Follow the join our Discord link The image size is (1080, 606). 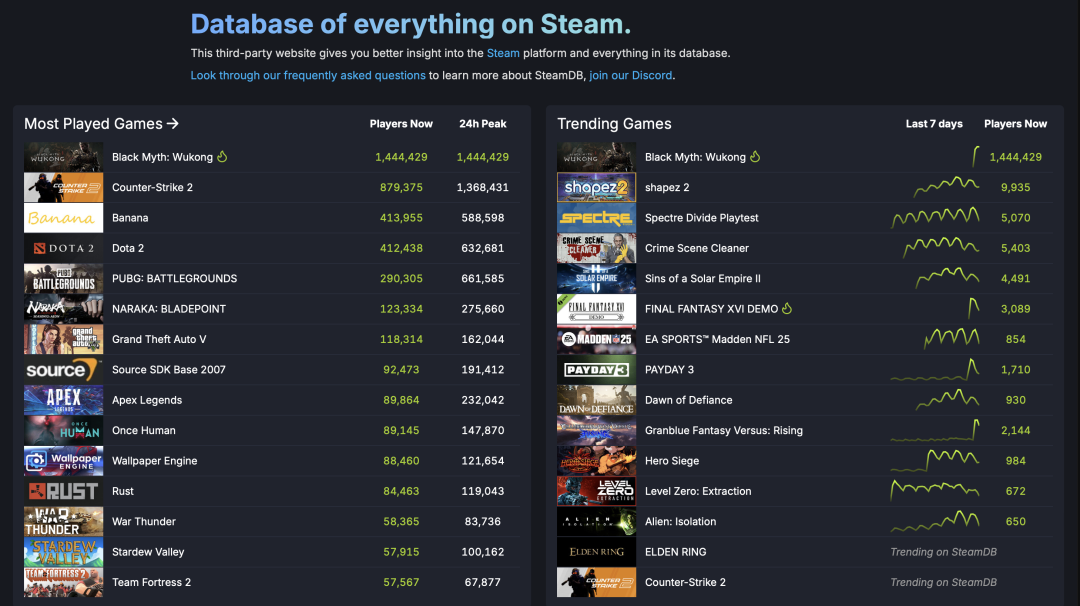(630, 75)
